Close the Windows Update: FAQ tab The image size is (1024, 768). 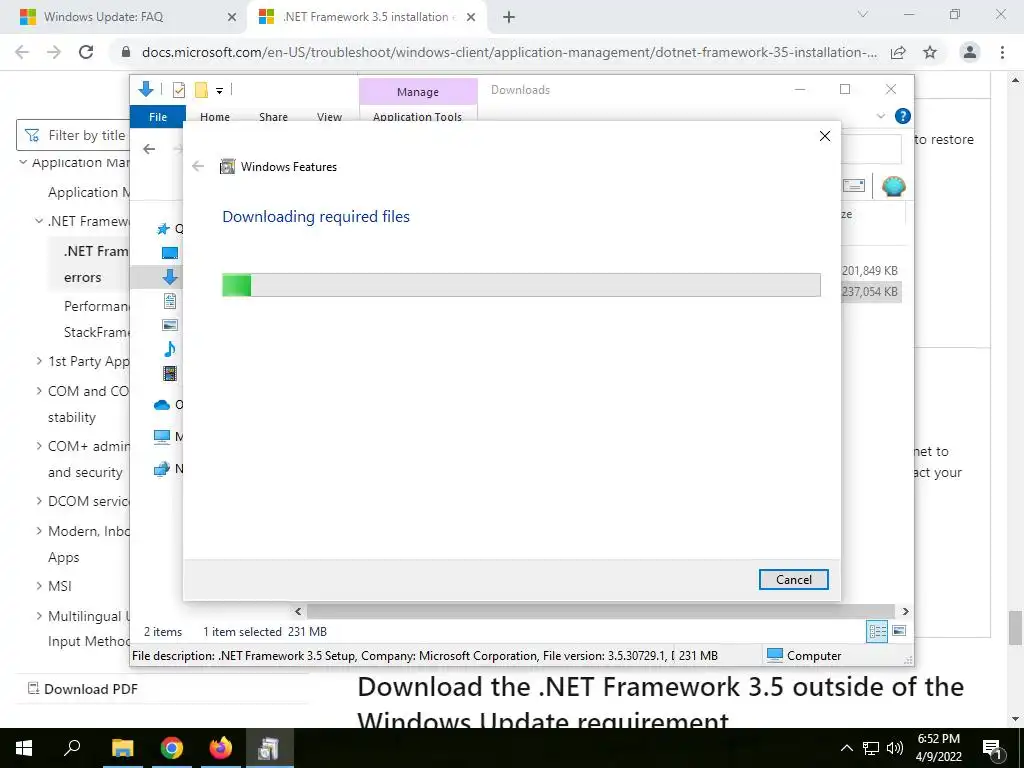[x=231, y=18]
